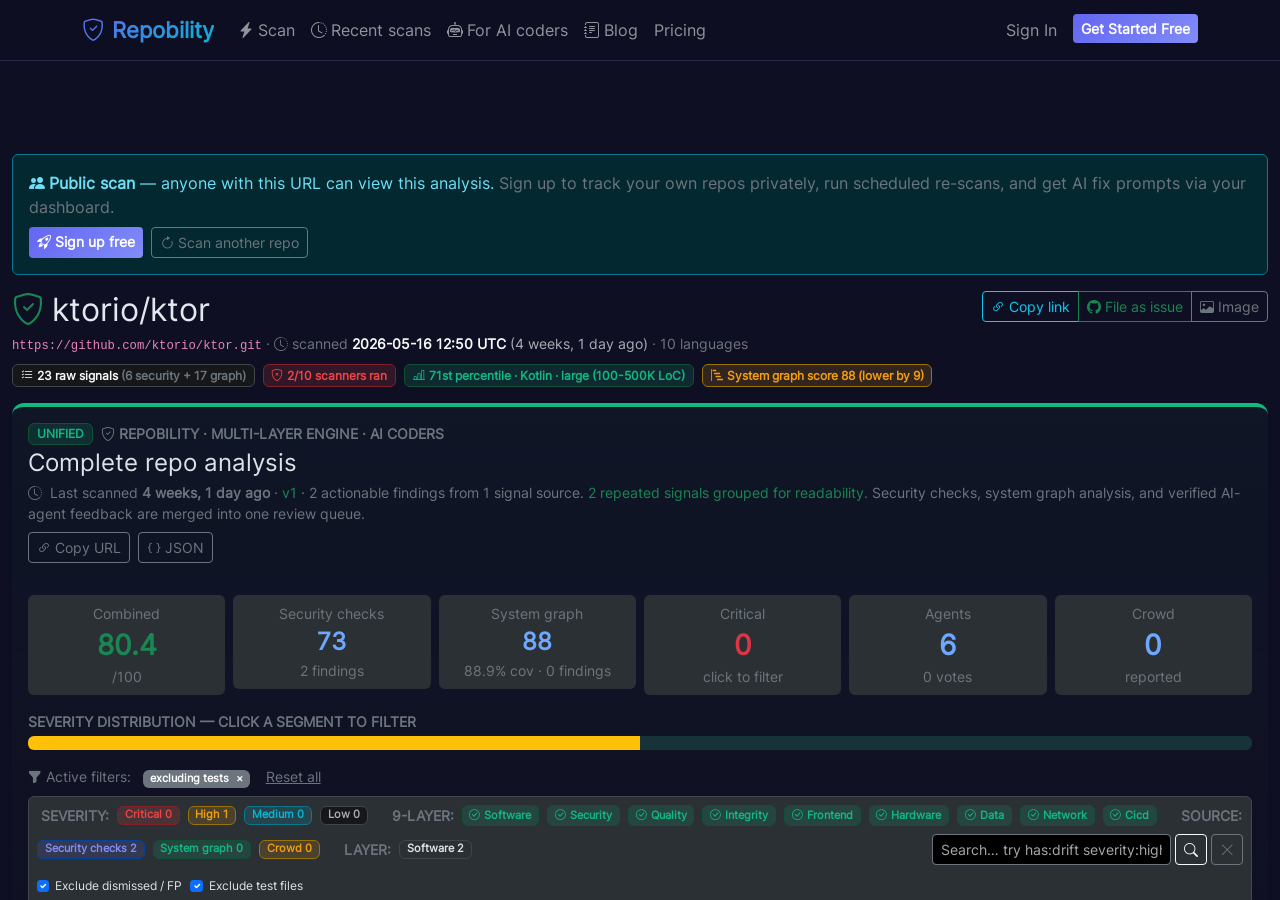Click the 2/10 scanners ran badge
Viewport: 1280px width, 900px height.
(329, 375)
